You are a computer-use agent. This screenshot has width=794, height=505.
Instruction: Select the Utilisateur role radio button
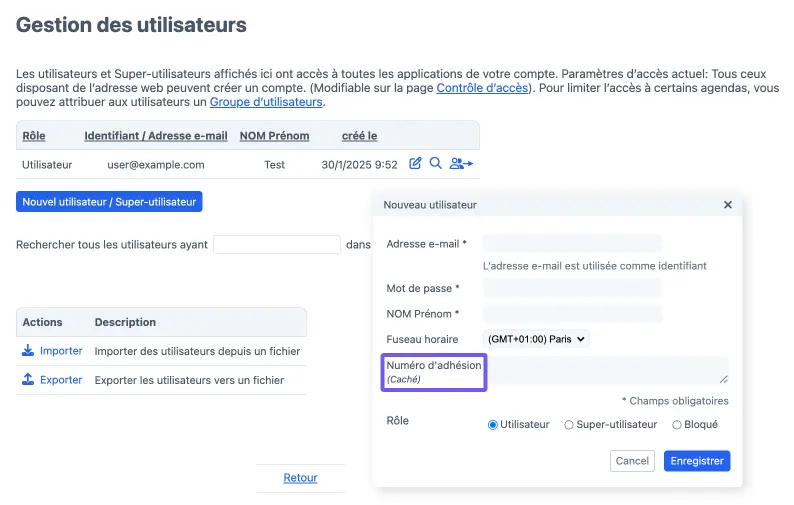click(493, 425)
